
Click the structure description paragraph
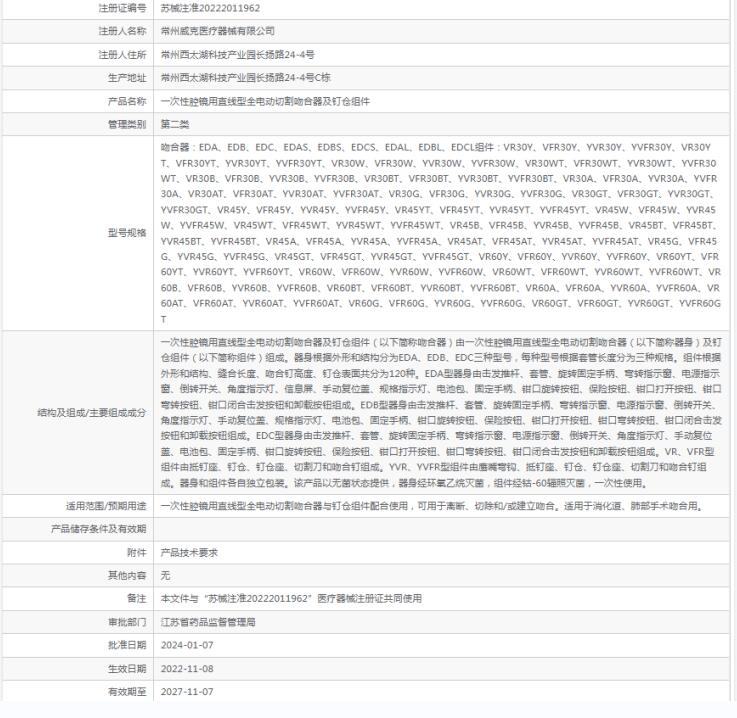coord(441,413)
